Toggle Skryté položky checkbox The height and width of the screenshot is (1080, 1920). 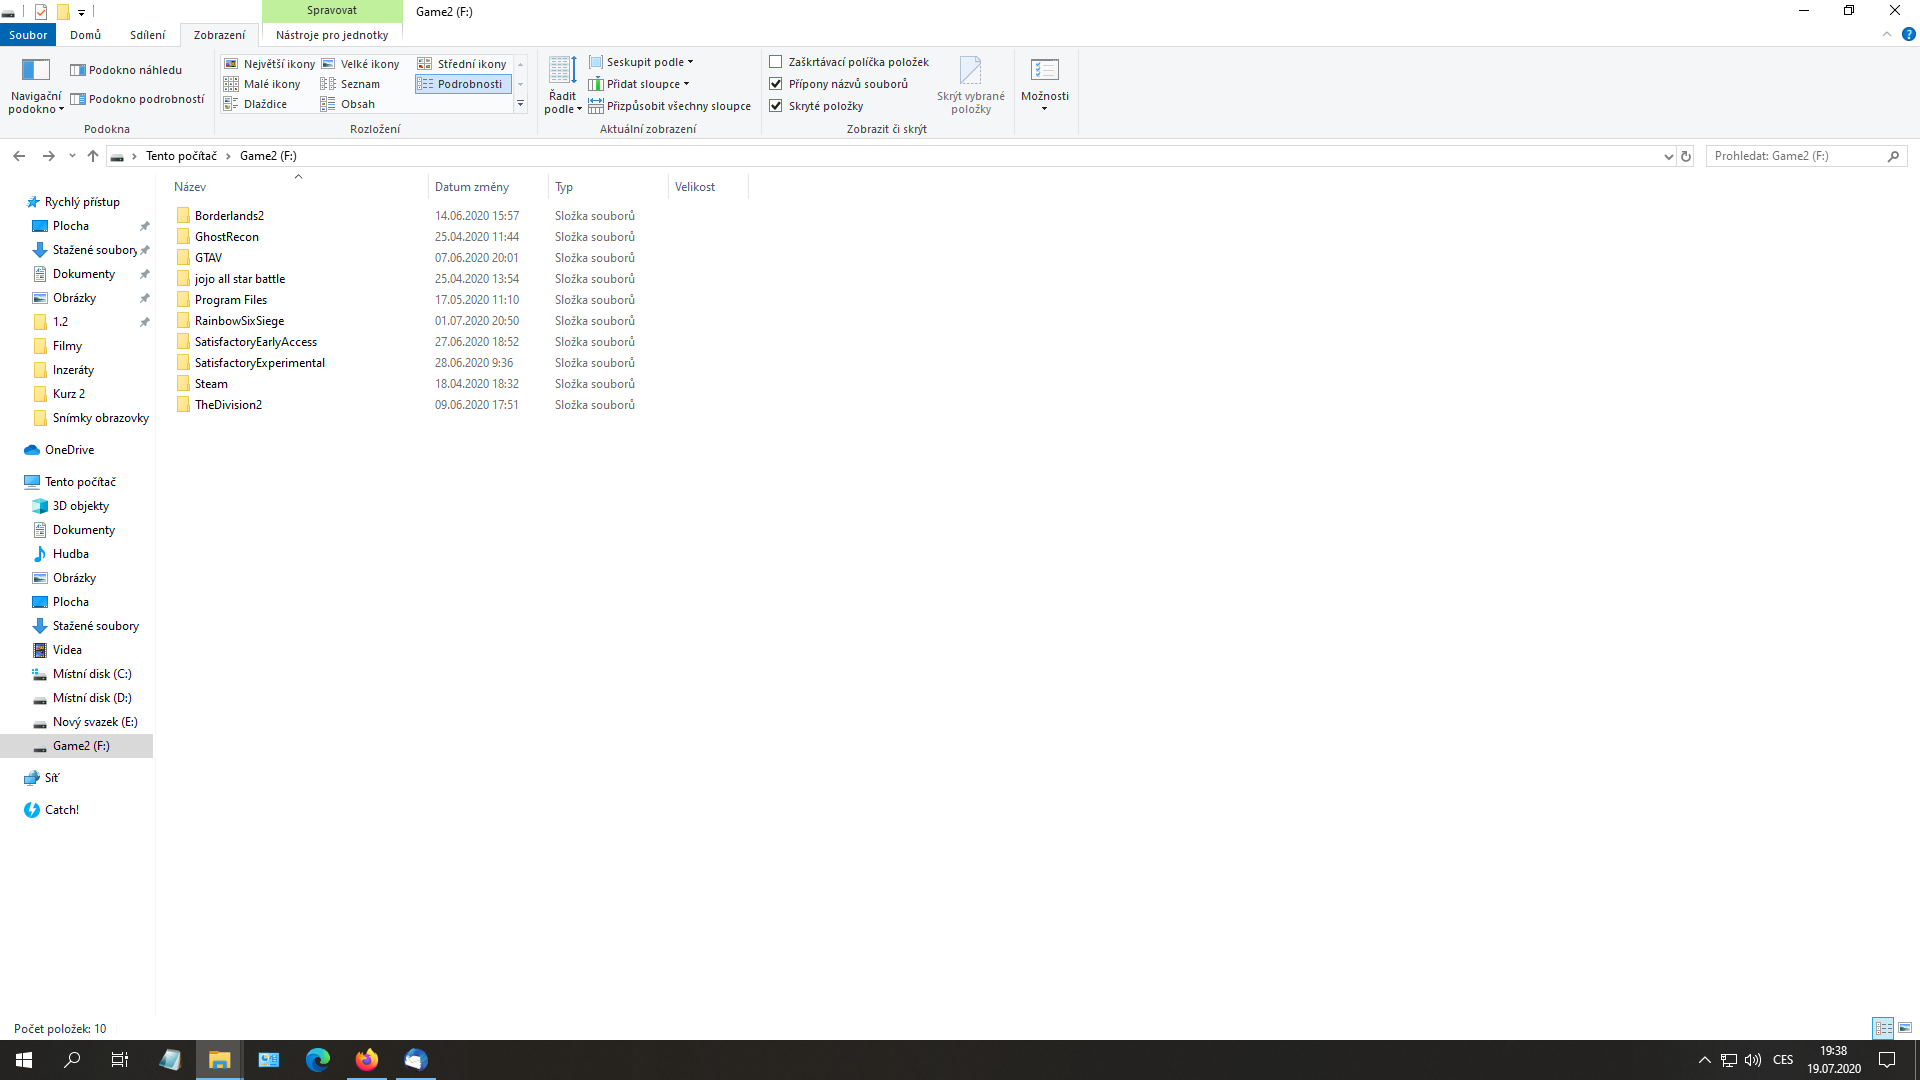pos(776,106)
